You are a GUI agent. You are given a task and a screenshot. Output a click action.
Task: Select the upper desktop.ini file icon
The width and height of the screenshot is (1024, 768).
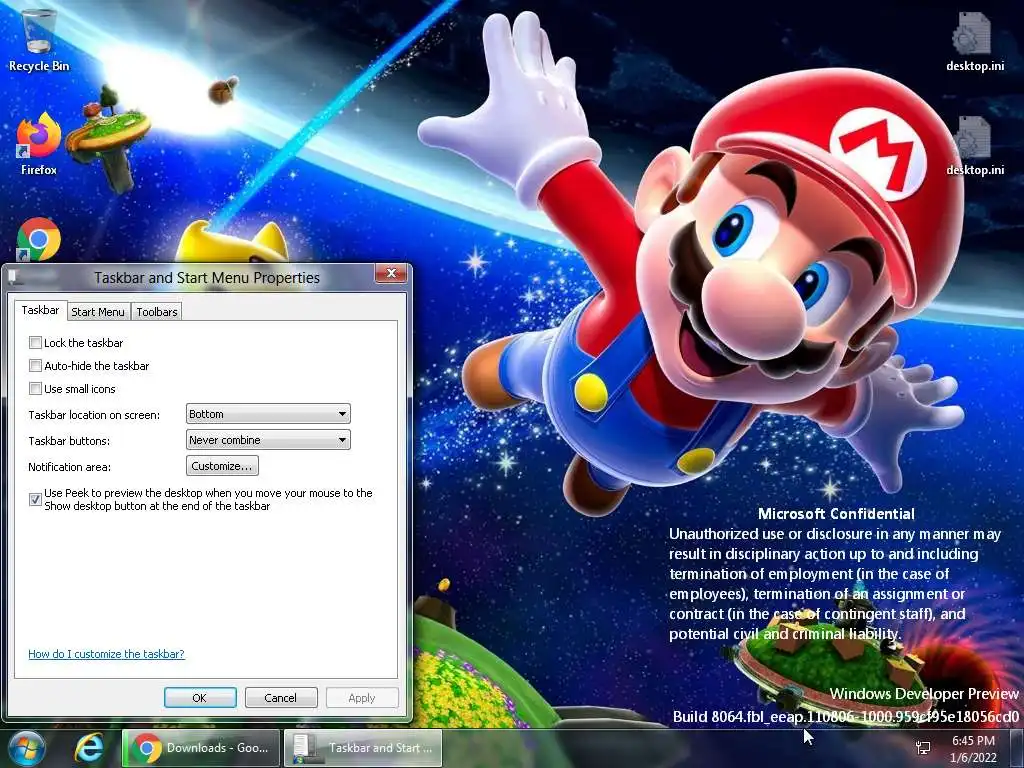coord(974,40)
